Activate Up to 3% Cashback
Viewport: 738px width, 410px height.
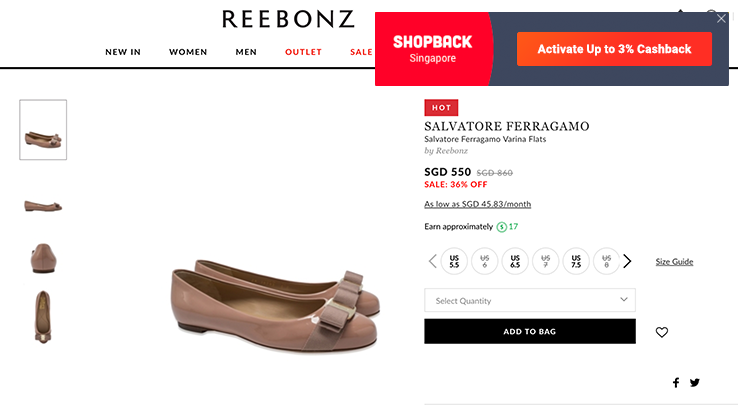pyautogui.click(x=614, y=49)
